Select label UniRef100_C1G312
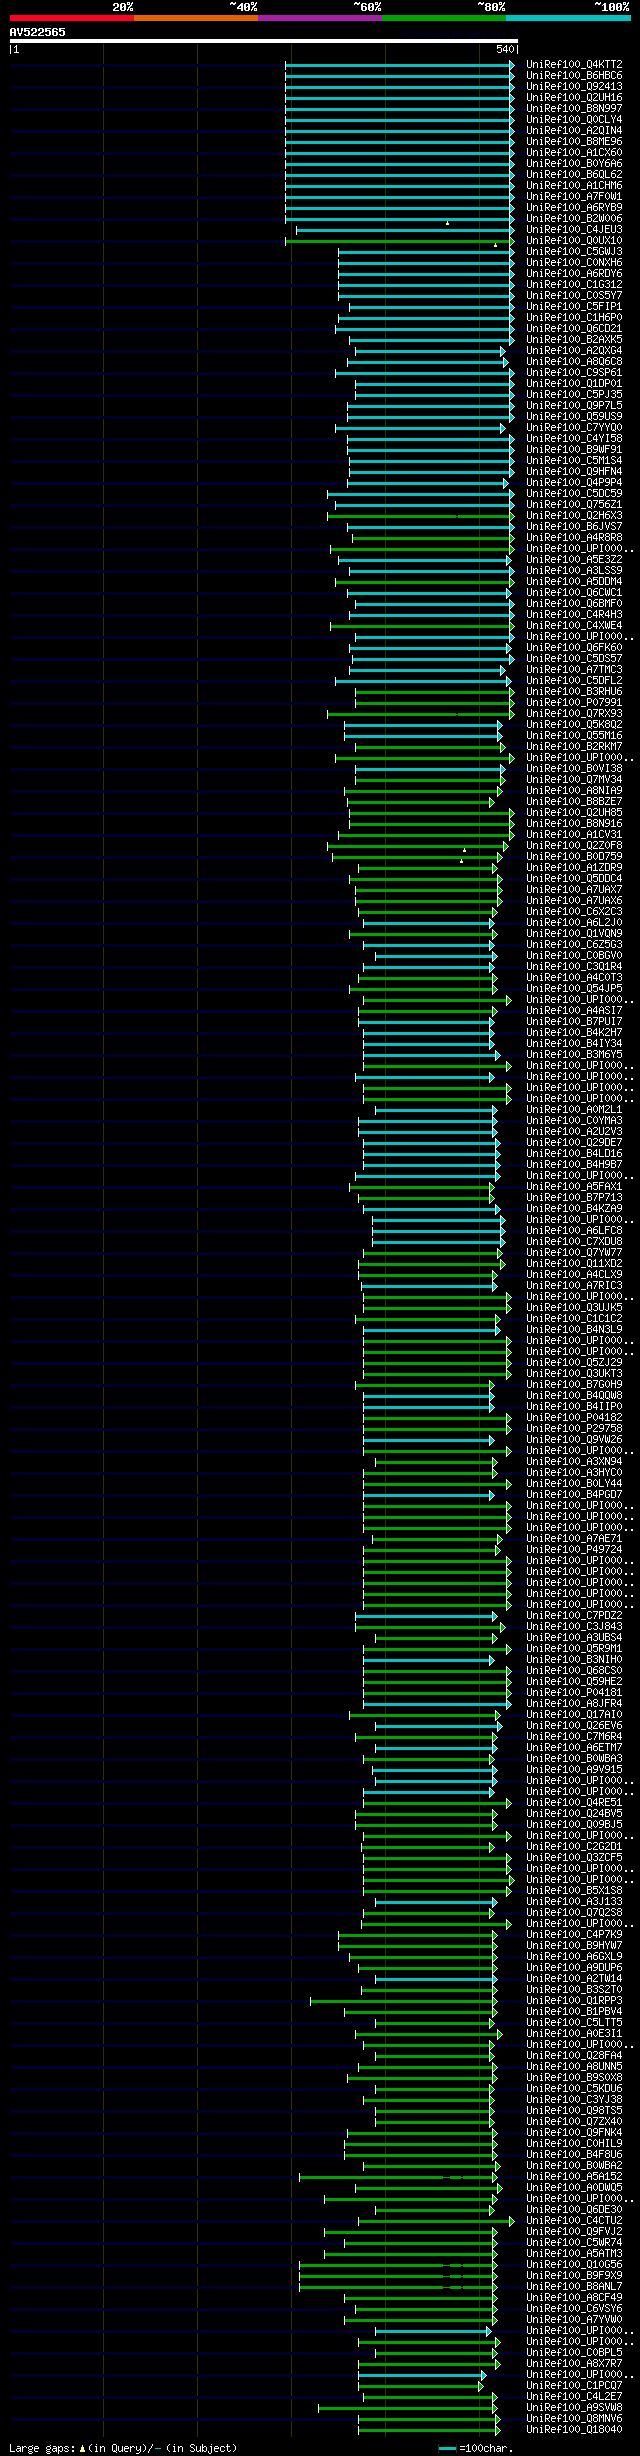 tap(574, 284)
